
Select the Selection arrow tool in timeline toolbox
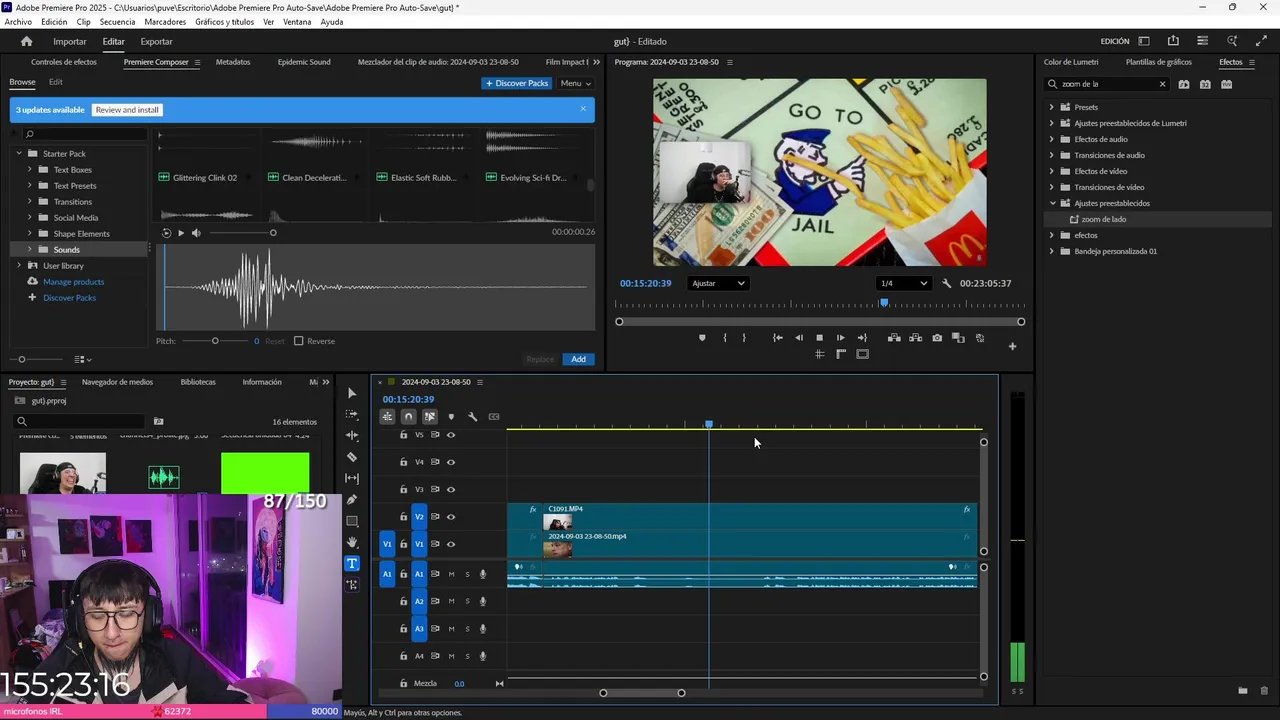tap(352, 393)
